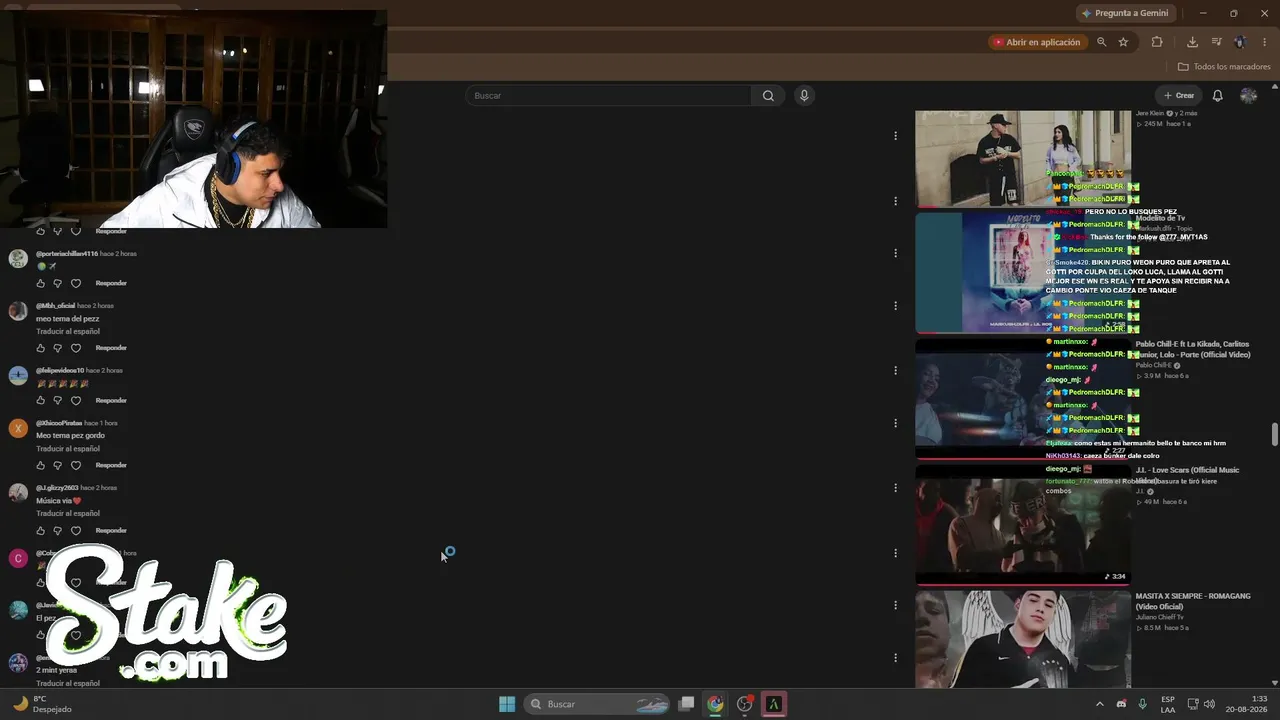Translate the 'meo tema del pezz' comment
The image size is (1280, 720).
(x=68, y=331)
